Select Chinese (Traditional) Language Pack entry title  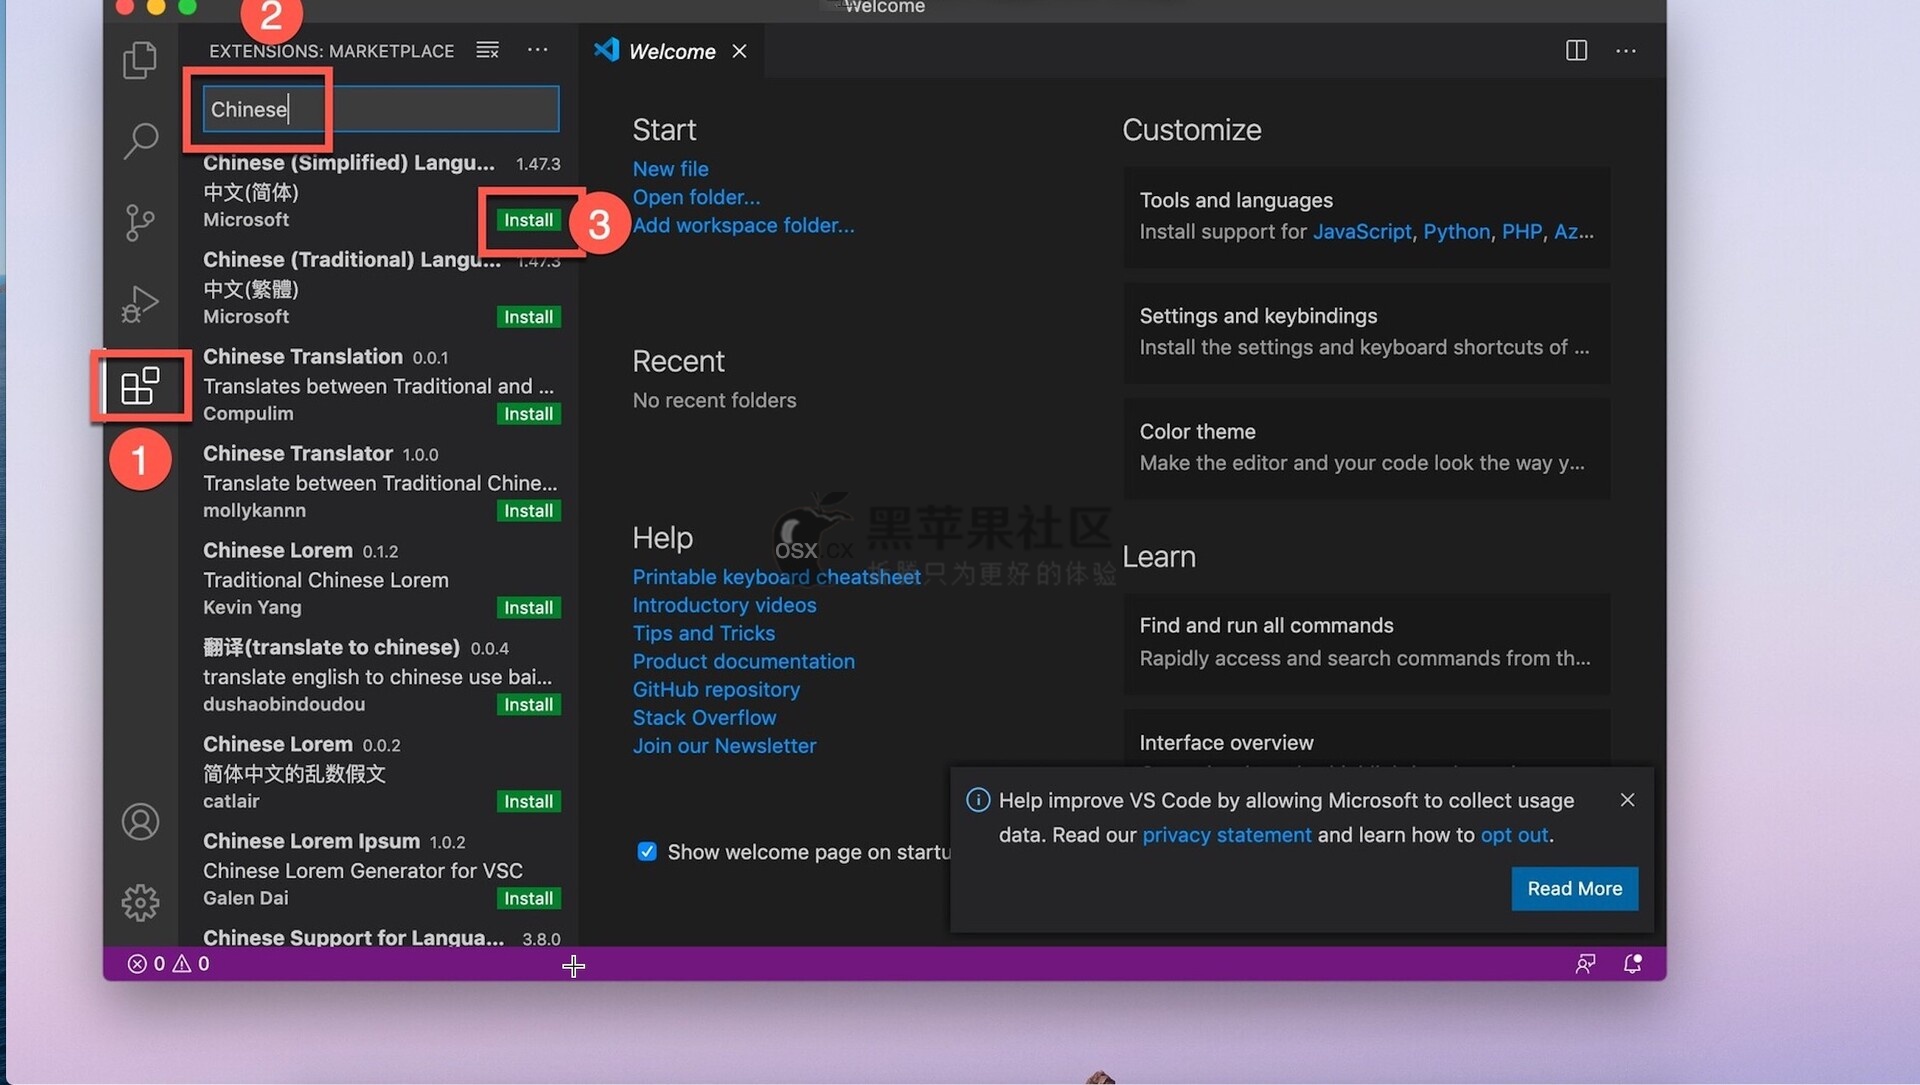[351, 260]
